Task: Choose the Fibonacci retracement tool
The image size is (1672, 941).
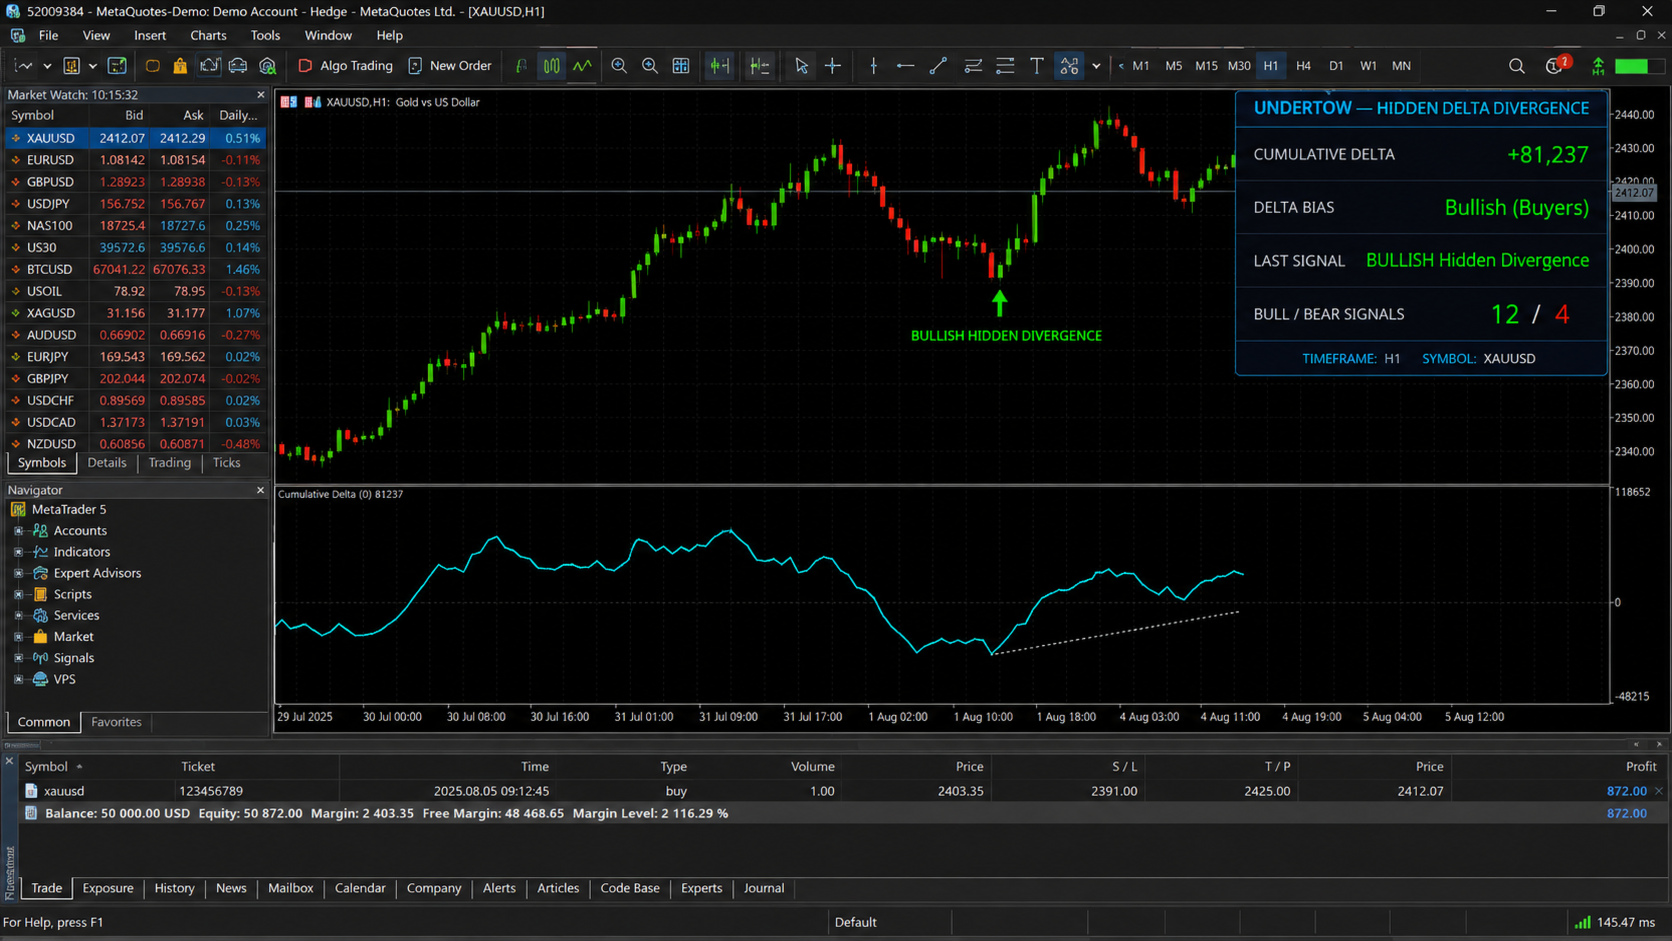Action: [x=1005, y=66]
